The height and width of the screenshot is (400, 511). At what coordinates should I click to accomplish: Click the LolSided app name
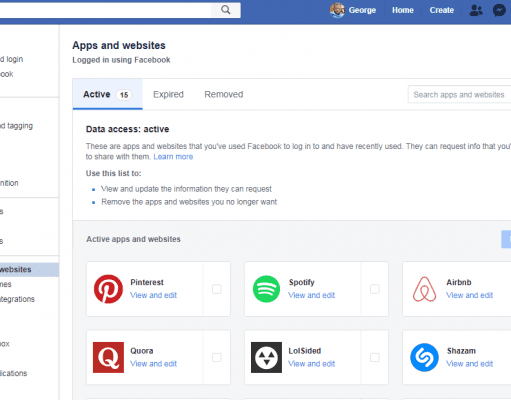pyautogui.click(x=305, y=351)
